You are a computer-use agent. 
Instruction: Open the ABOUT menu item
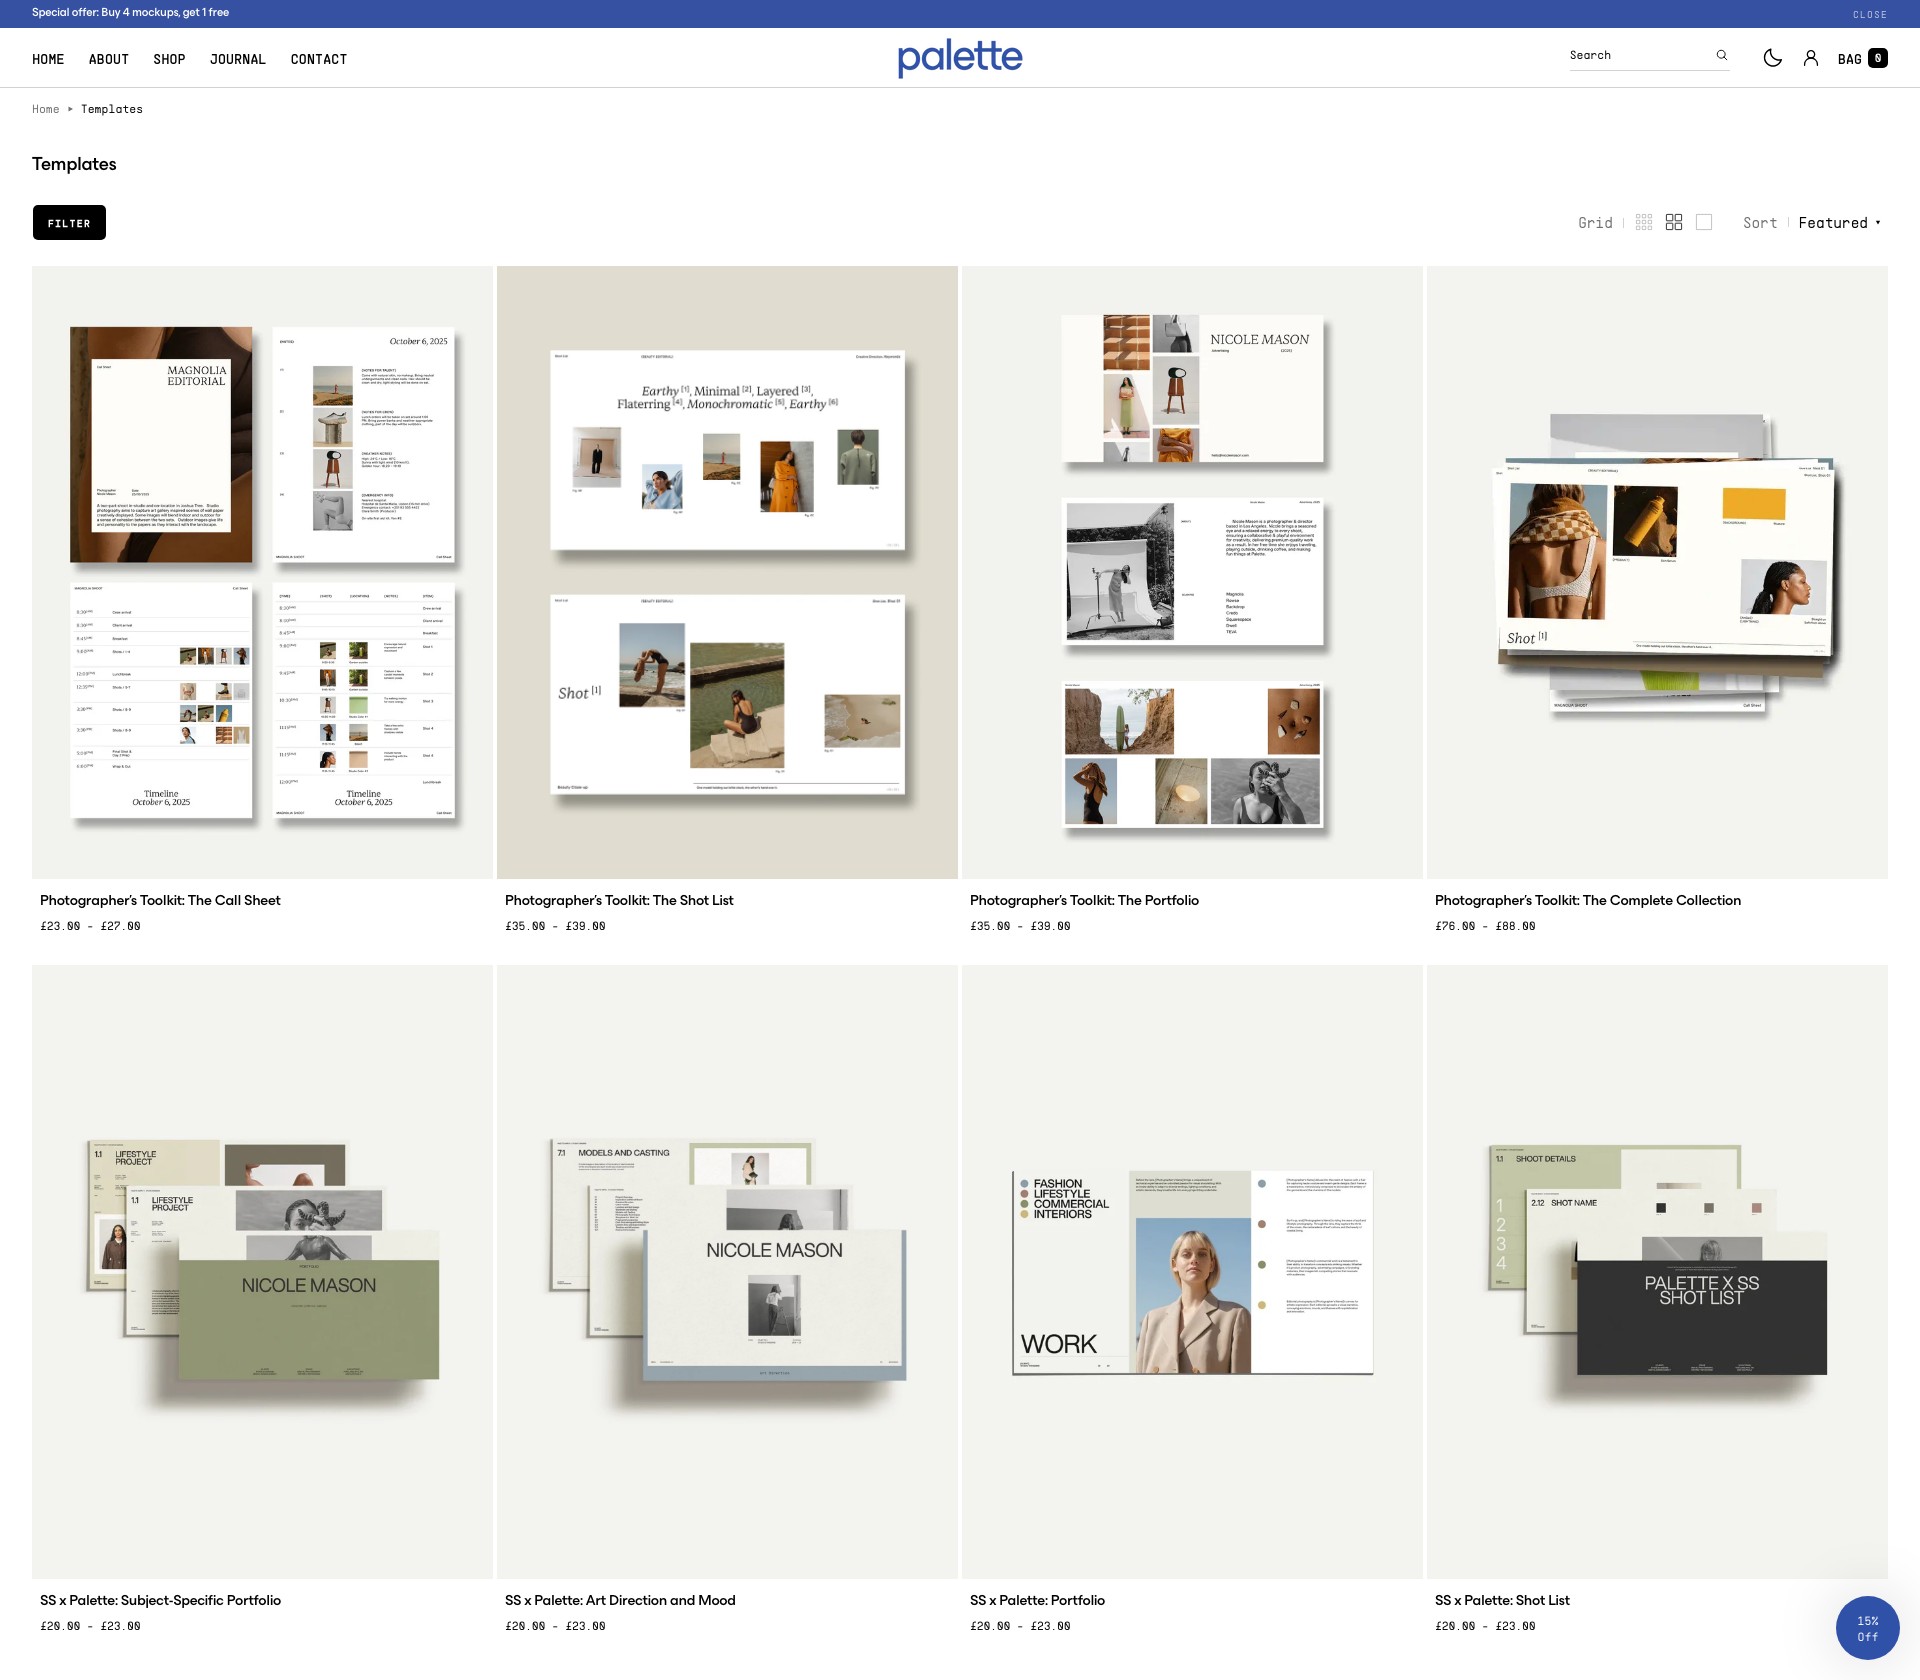point(109,59)
